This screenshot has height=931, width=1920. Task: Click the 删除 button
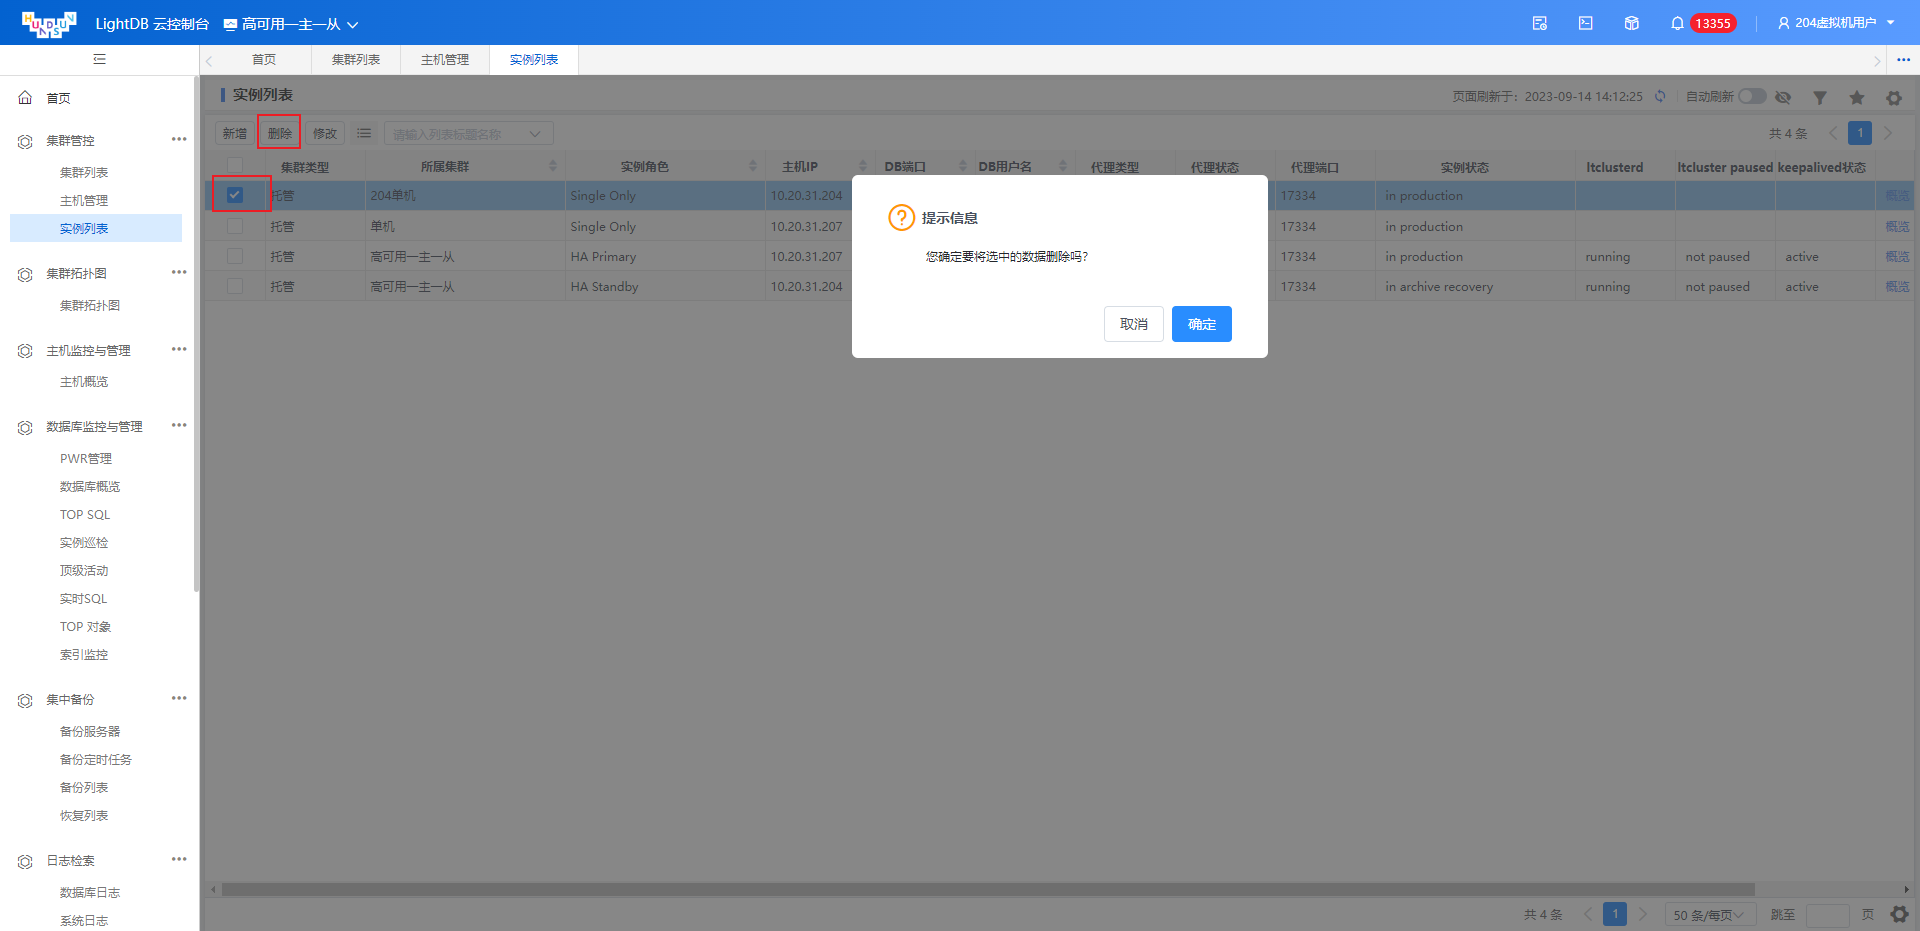point(280,133)
